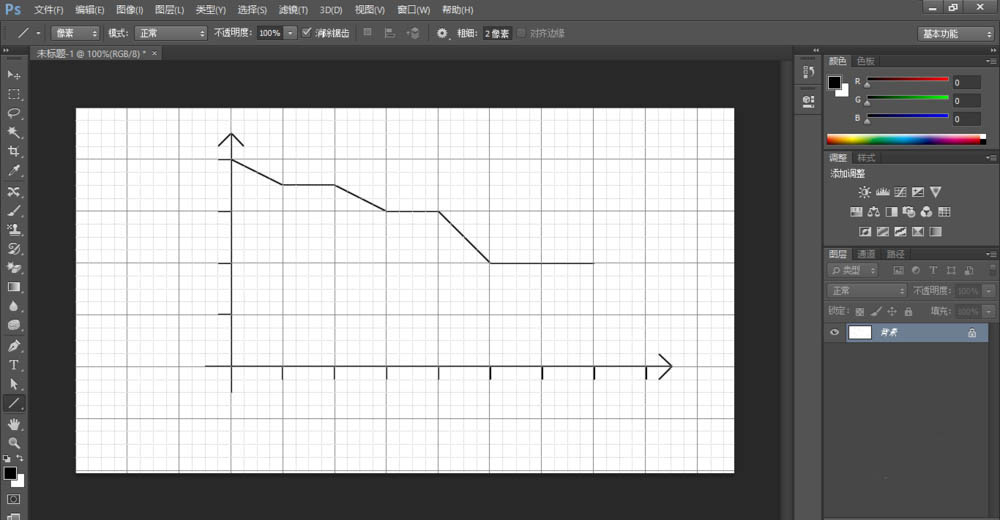Hide the background layer with eye icon
This screenshot has height=520, width=1000.
(834, 332)
